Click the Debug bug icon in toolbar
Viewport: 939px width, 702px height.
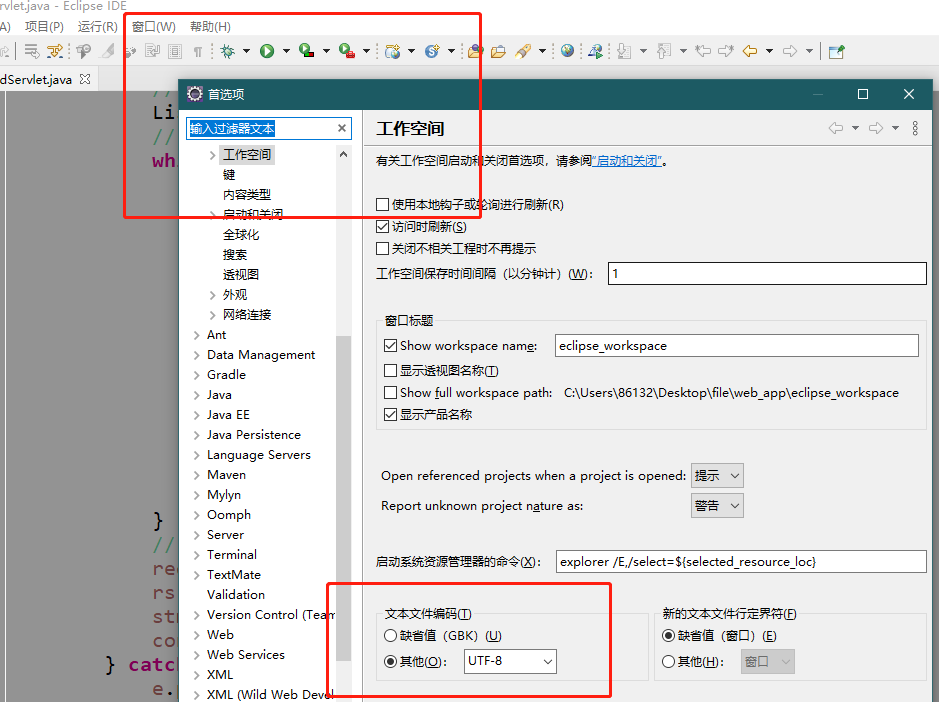point(228,52)
